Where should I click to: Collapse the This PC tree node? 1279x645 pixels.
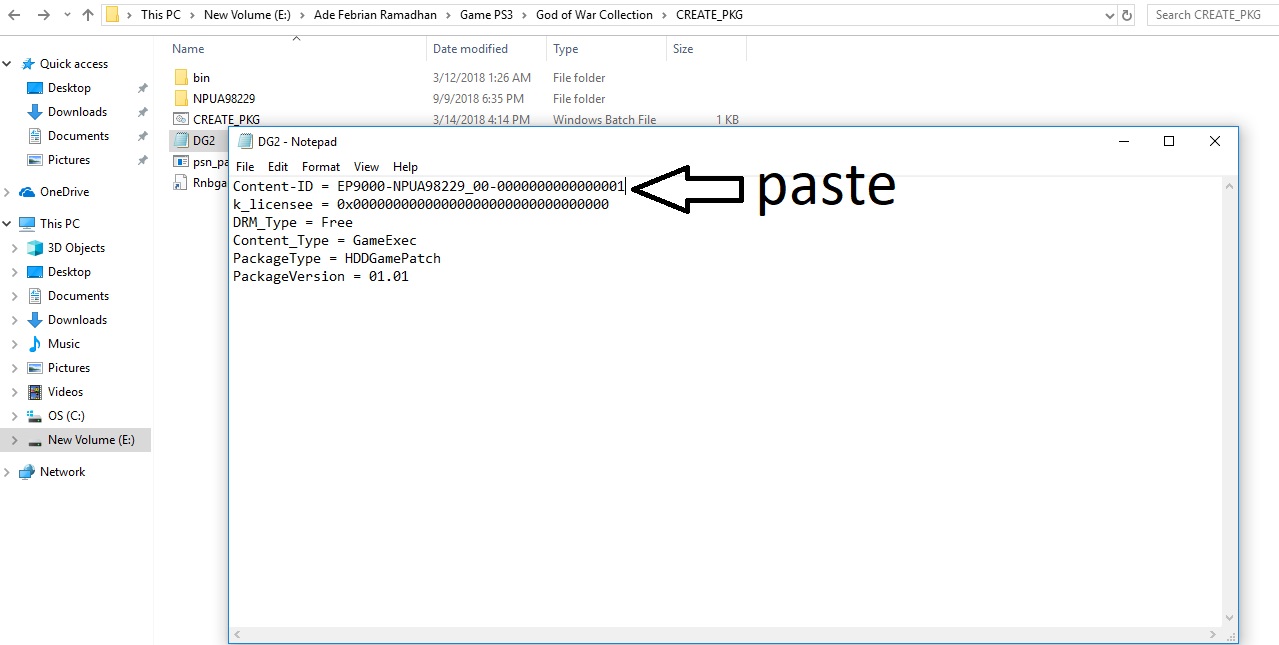coord(7,224)
